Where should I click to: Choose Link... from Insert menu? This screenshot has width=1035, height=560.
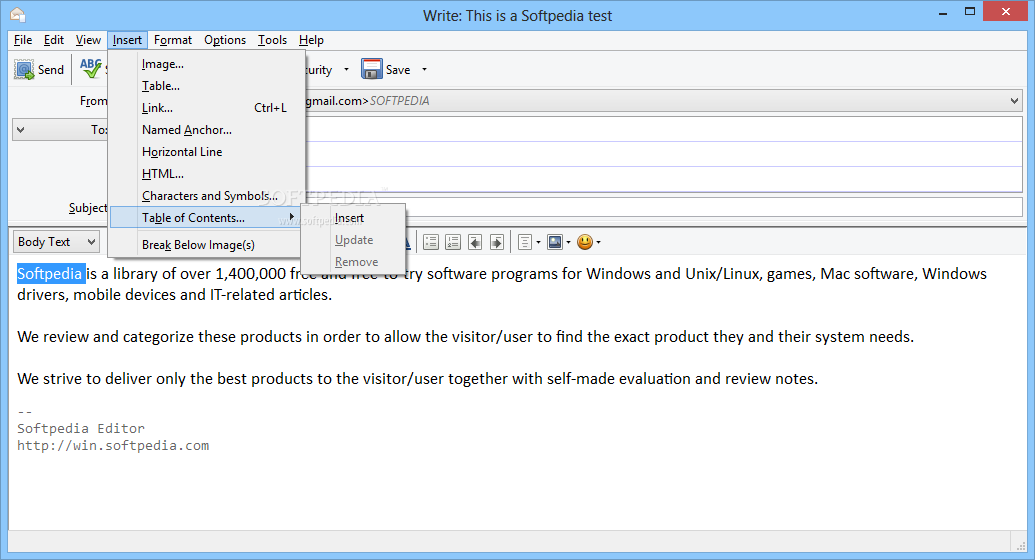click(x=207, y=108)
